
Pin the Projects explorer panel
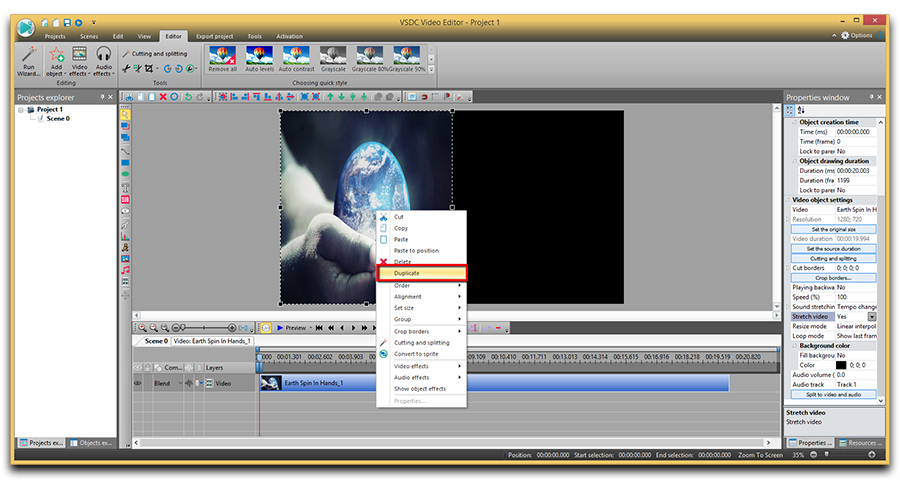[x=102, y=97]
